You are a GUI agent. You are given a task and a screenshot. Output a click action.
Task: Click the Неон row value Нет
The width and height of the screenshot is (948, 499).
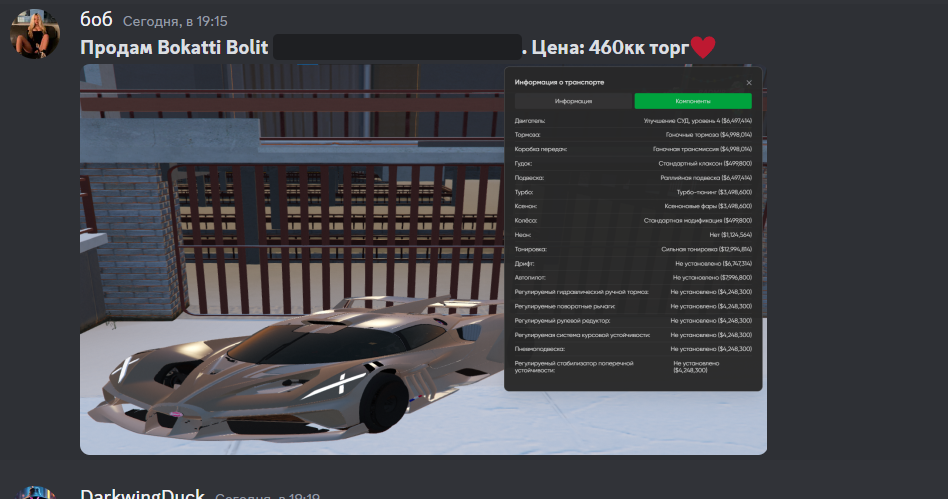[x=730, y=235]
